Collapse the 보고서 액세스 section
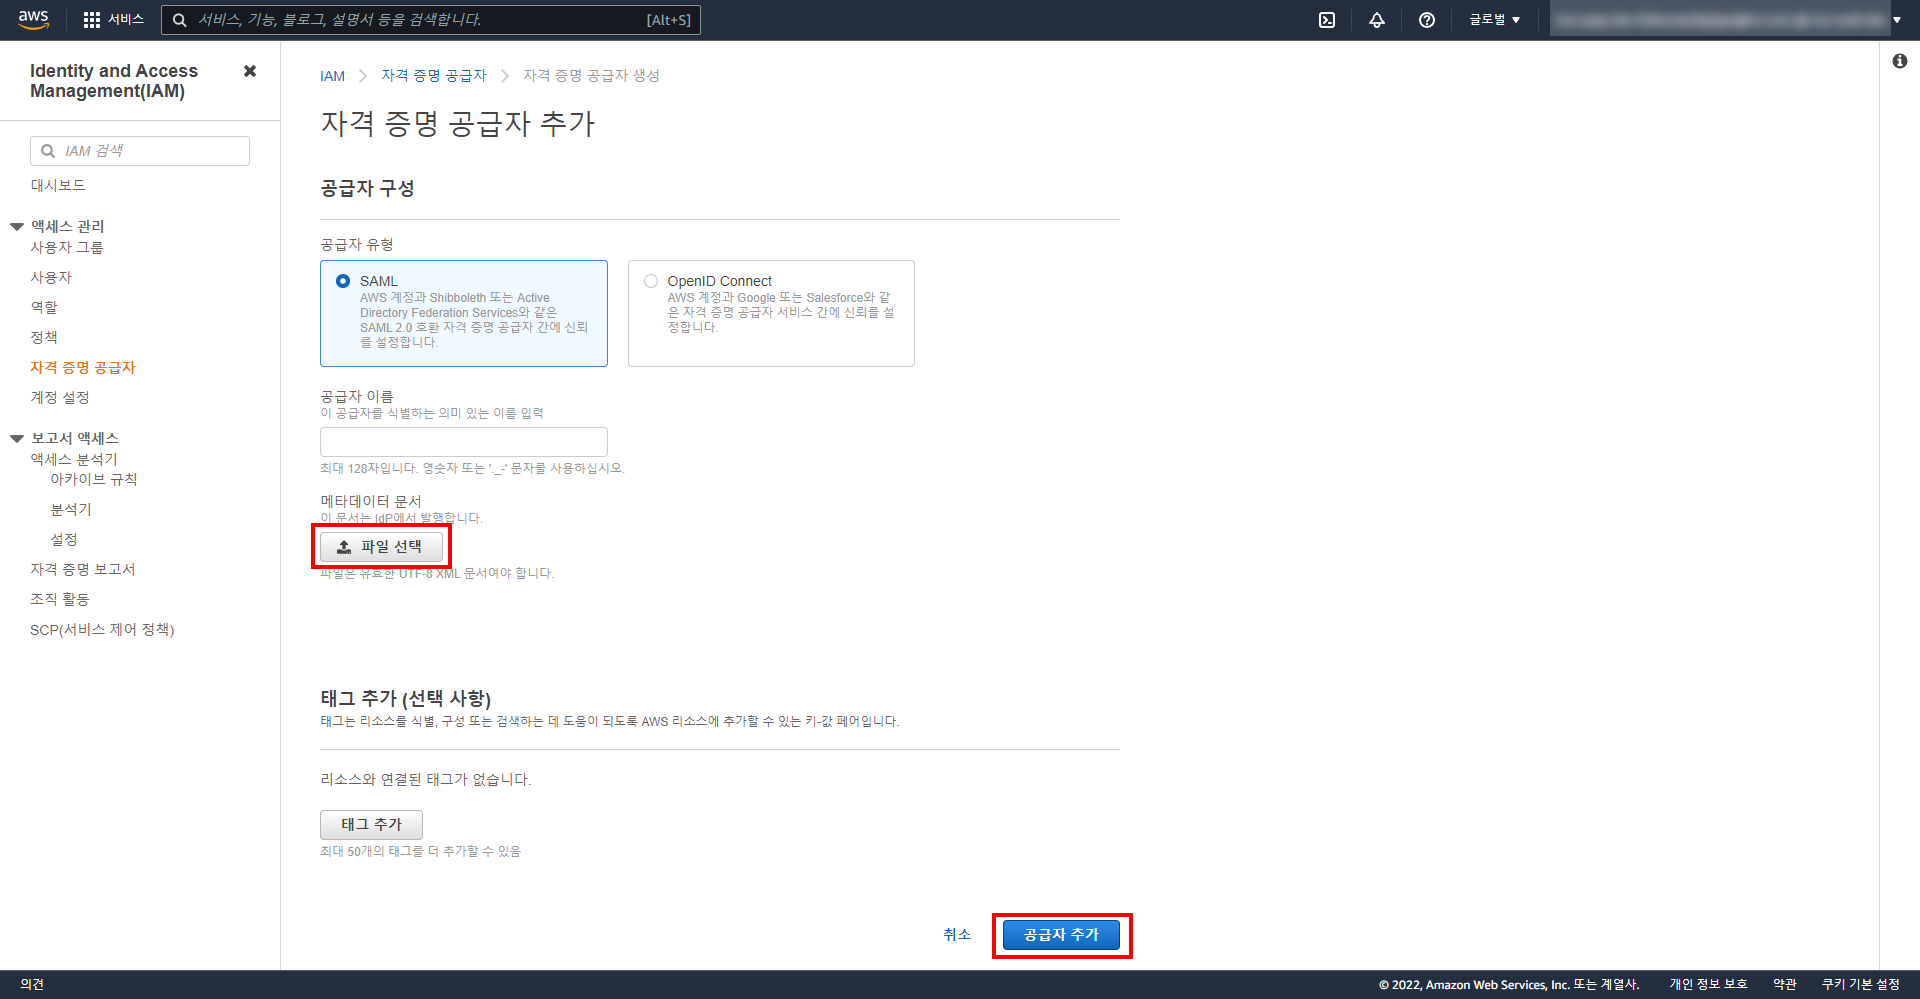This screenshot has height=999, width=1920. coord(17,439)
